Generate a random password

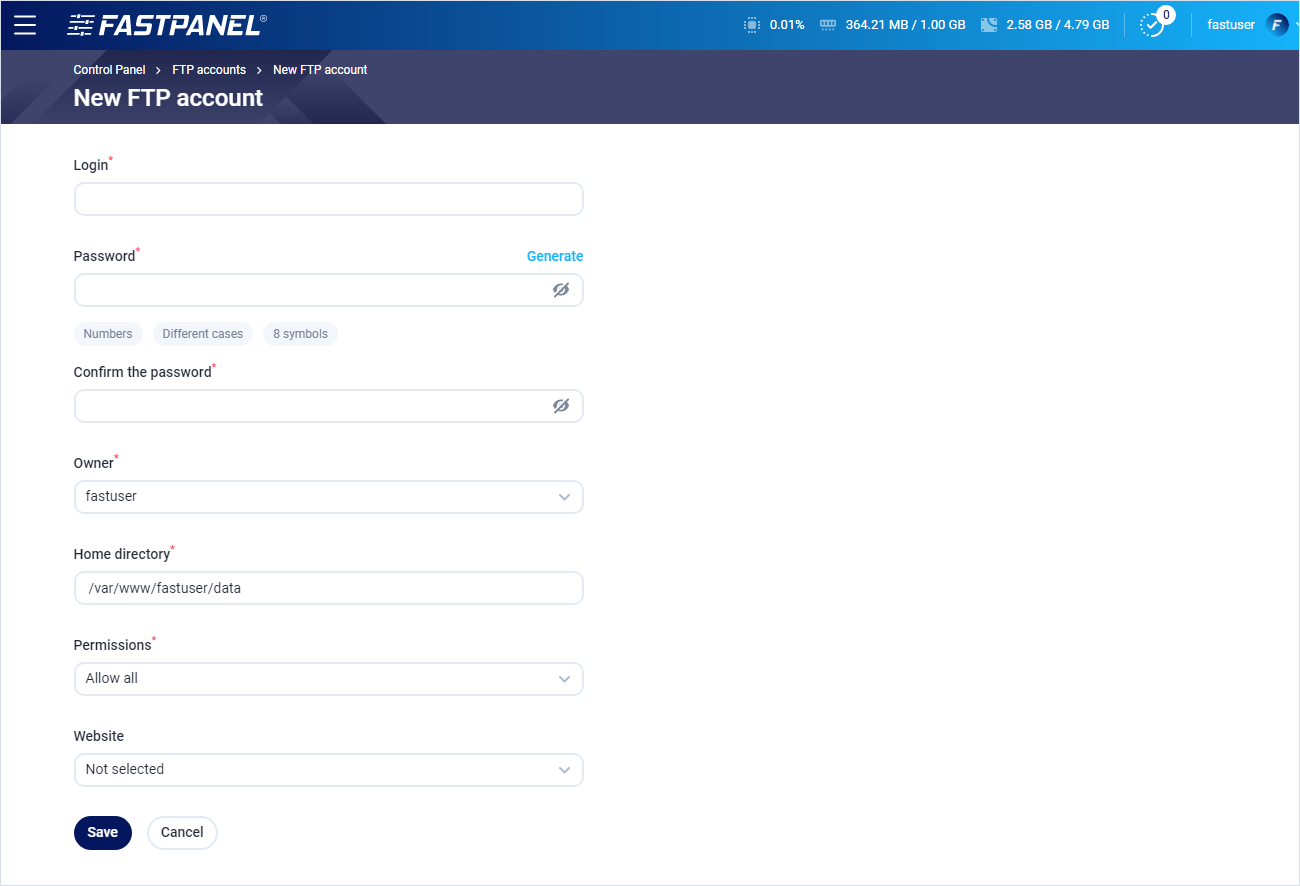click(555, 256)
